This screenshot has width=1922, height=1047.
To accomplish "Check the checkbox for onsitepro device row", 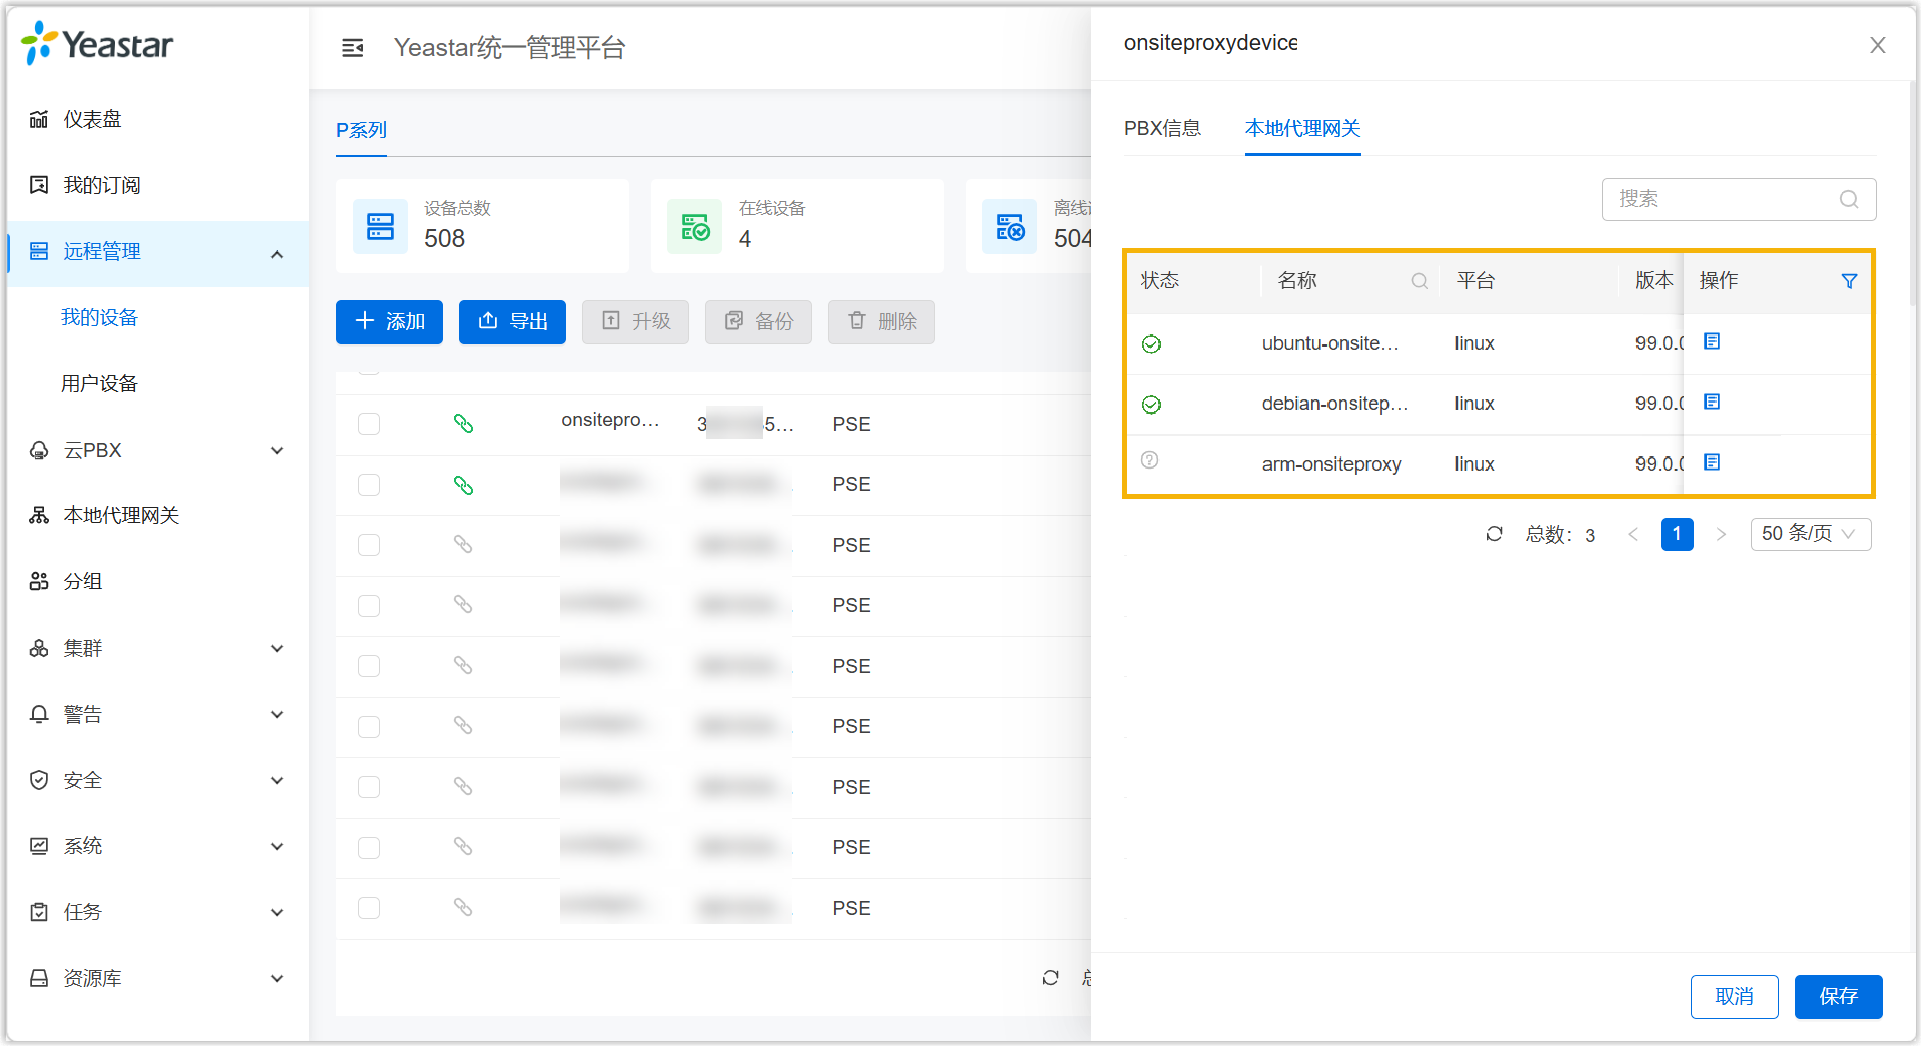I will [369, 424].
